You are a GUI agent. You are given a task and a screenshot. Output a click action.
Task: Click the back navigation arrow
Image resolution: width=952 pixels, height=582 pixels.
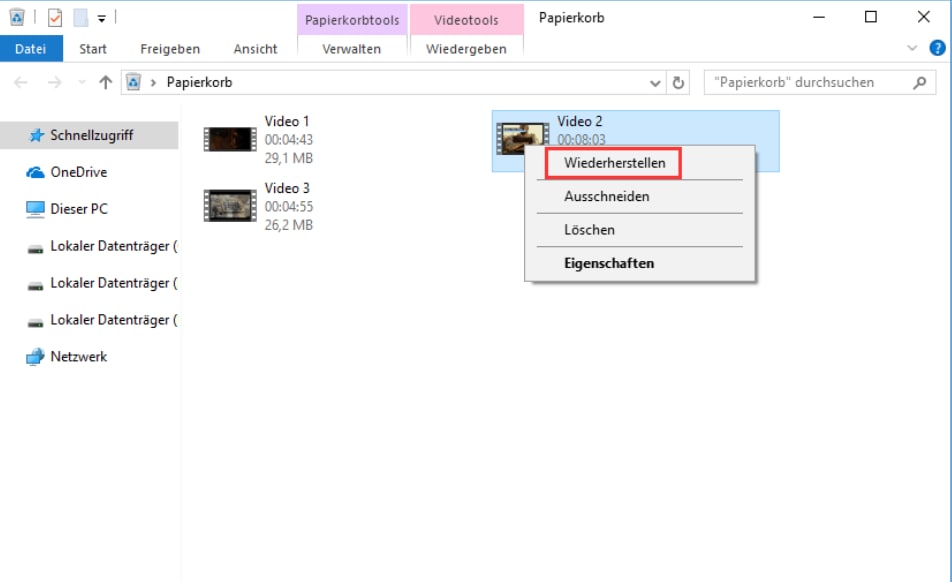click(21, 82)
